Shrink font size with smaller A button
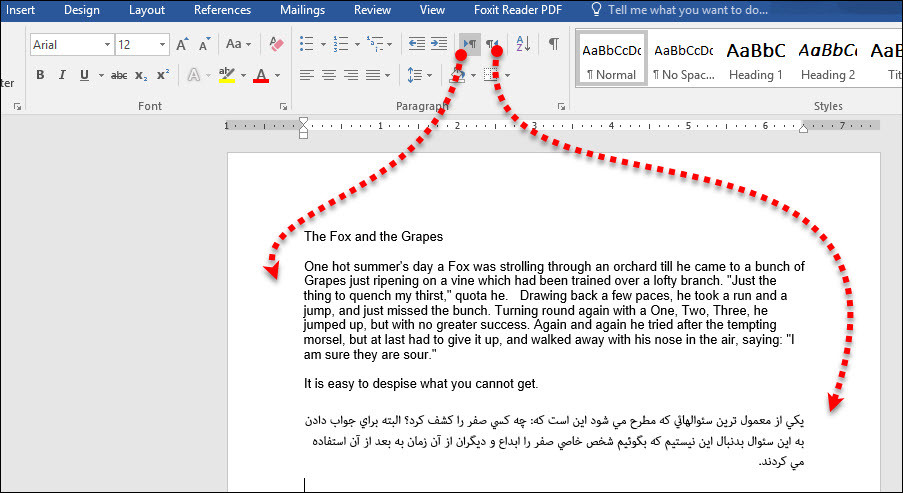The image size is (903, 493). point(204,44)
